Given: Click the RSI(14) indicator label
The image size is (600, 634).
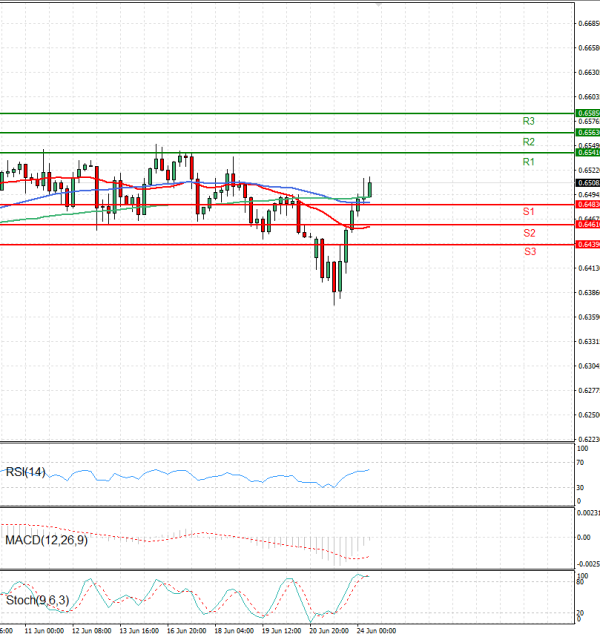Looking at the screenshot, I should point(25,472).
